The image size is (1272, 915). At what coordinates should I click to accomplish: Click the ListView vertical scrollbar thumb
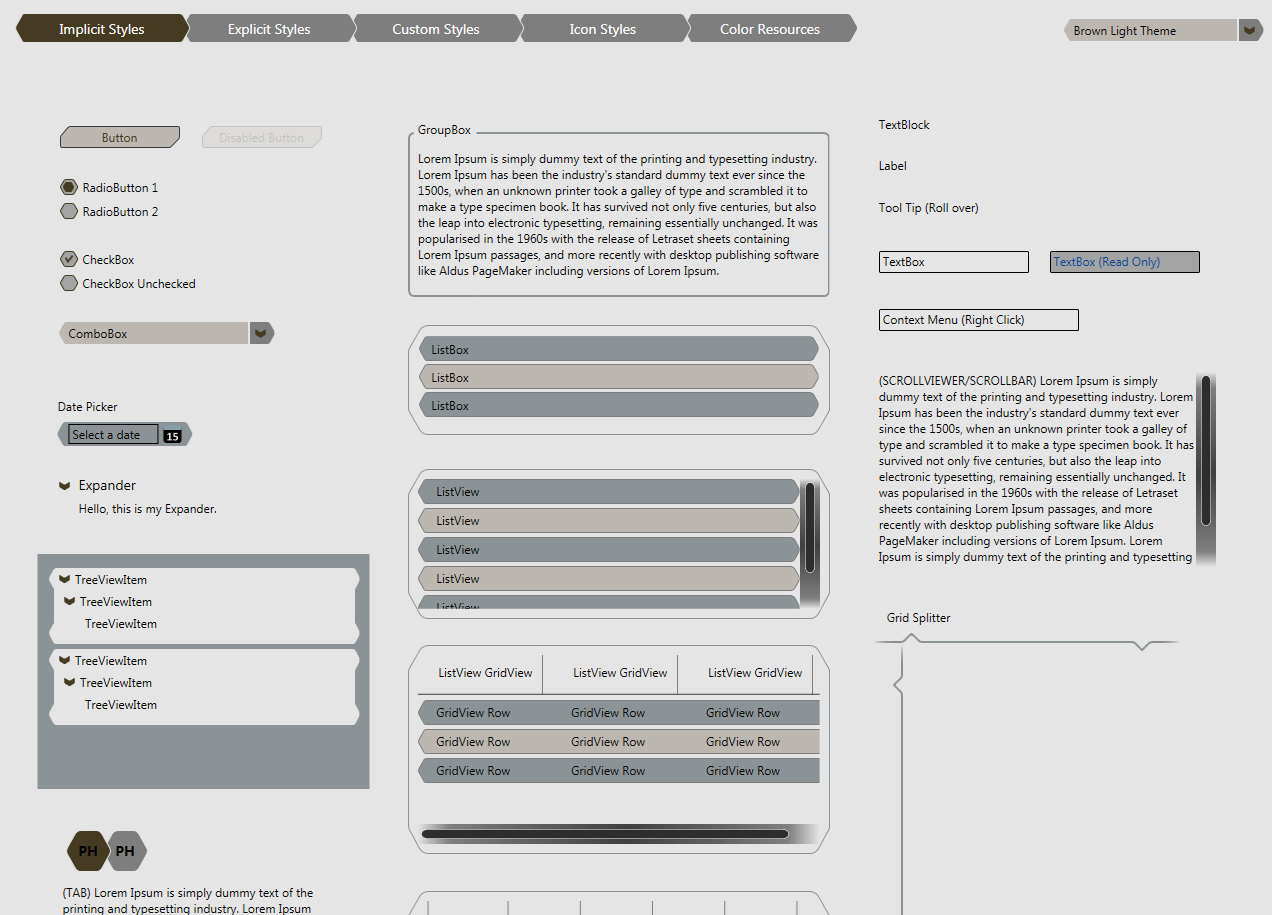click(x=810, y=528)
